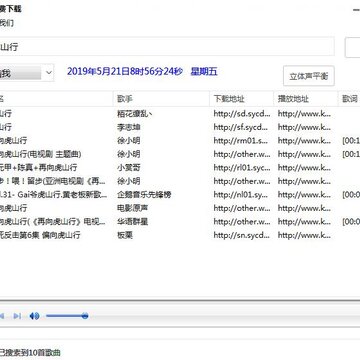
Task: Select the 向虎山行 song by 电影原声
Action: (14, 208)
